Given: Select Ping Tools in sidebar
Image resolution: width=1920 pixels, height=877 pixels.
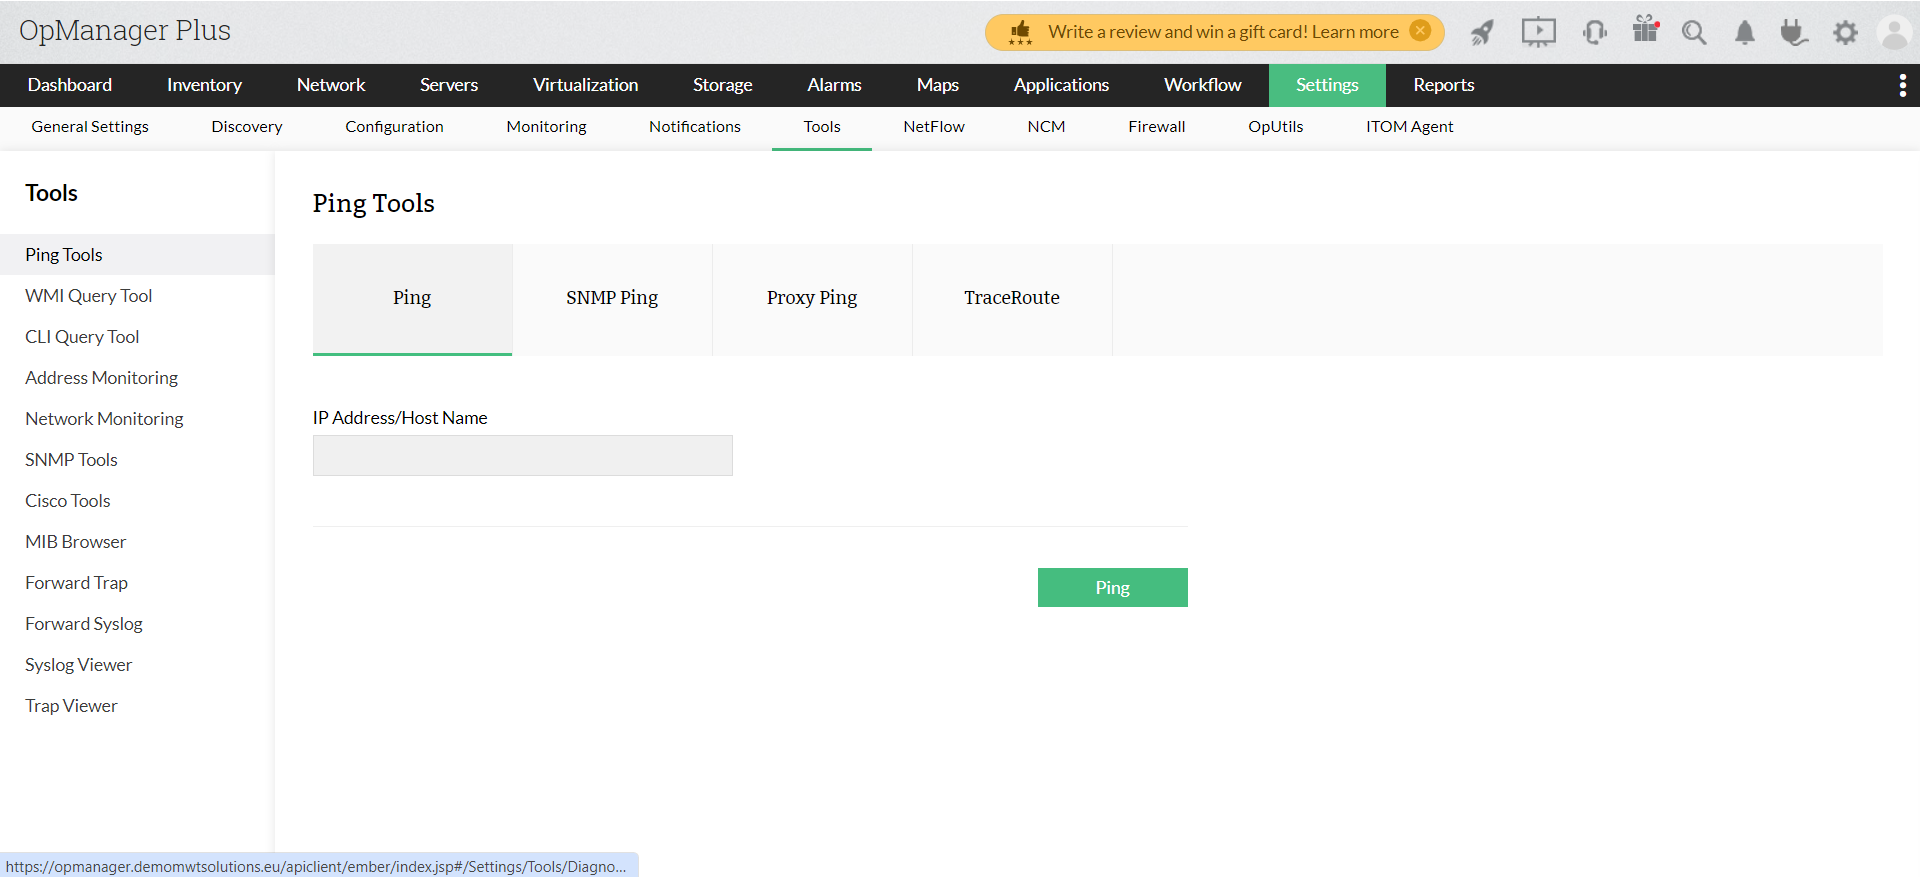Looking at the screenshot, I should [137, 255].
